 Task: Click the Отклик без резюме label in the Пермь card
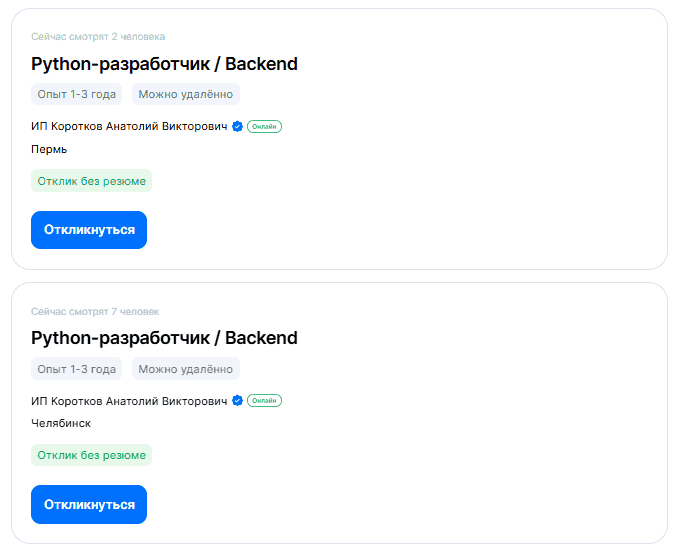pyautogui.click(x=91, y=181)
